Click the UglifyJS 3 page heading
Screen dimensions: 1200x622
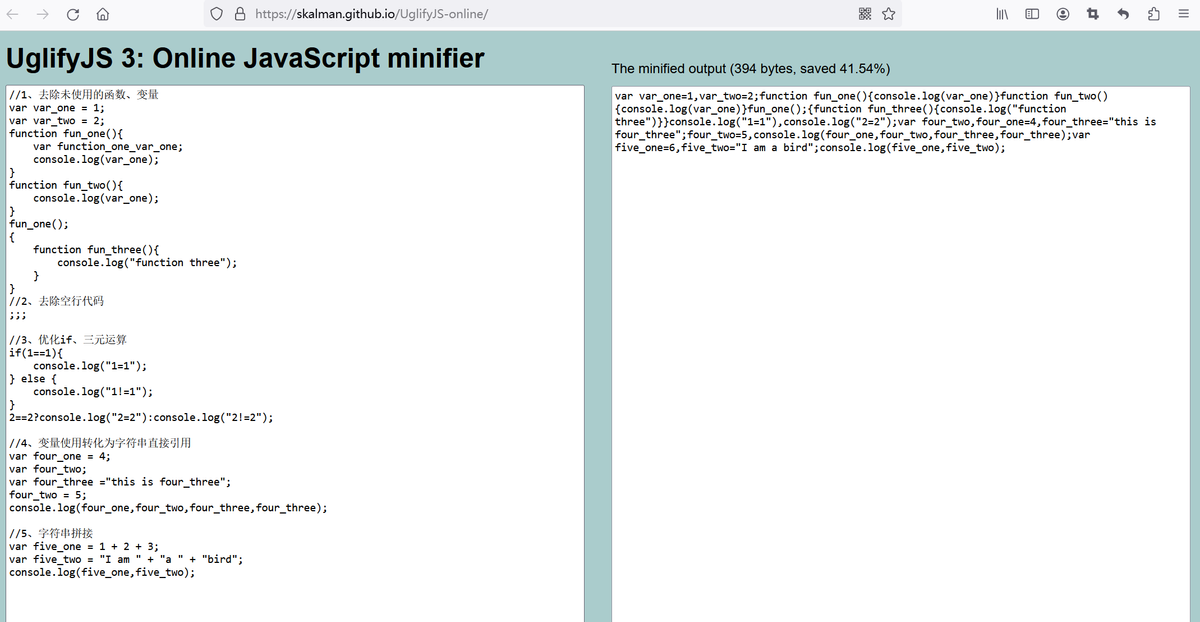pyautogui.click(x=245, y=58)
